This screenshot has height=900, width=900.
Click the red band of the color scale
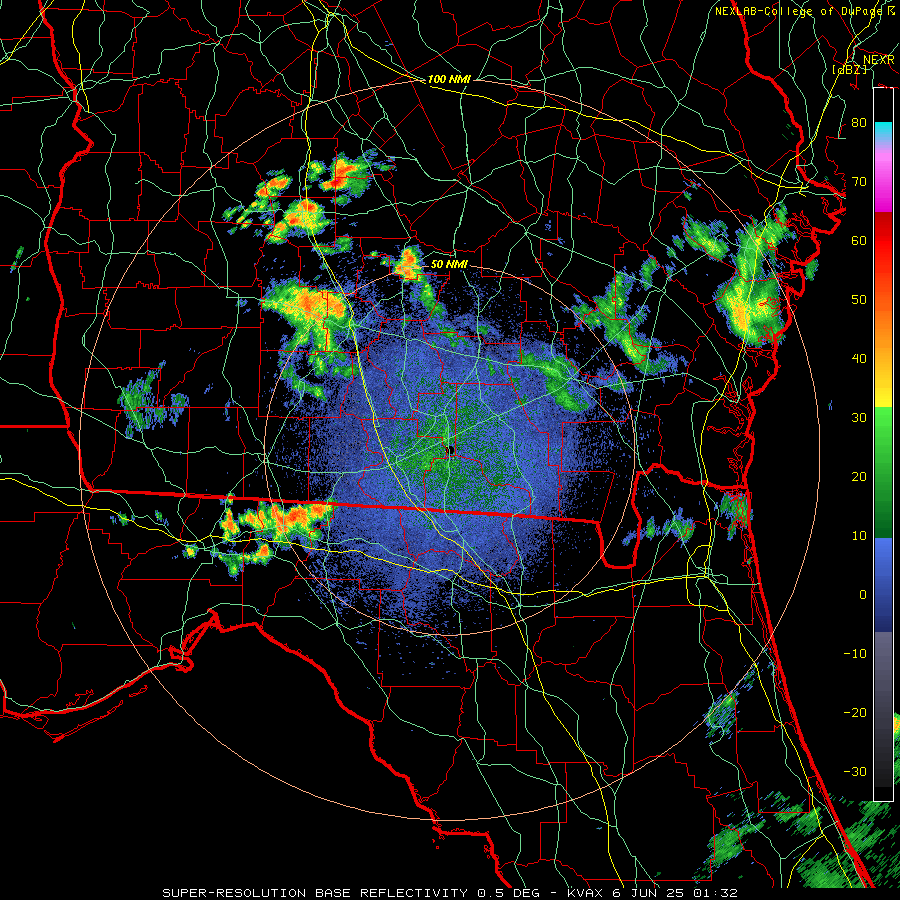click(x=883, y=240)
